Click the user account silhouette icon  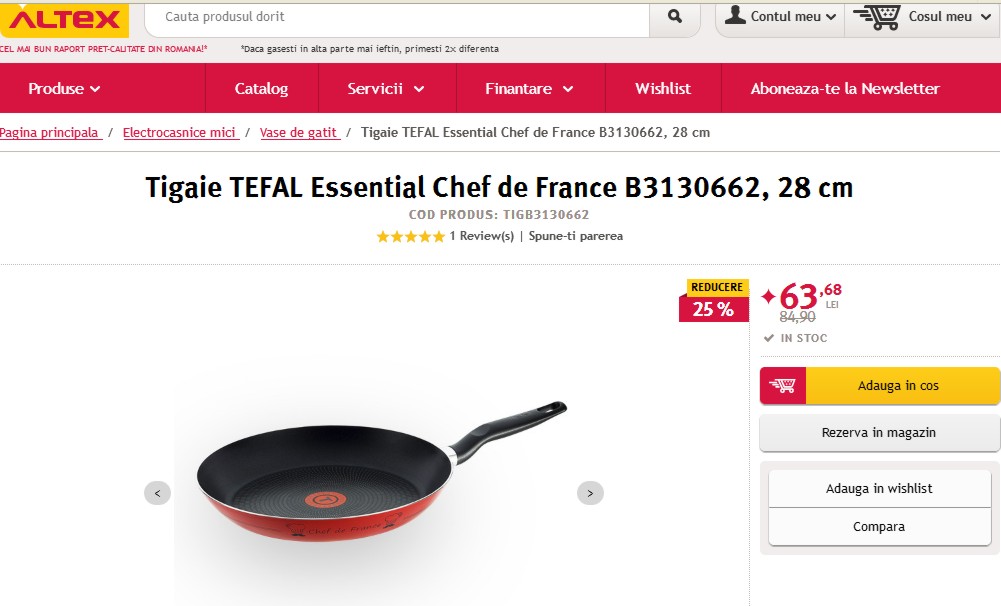(x=735, y=15)
